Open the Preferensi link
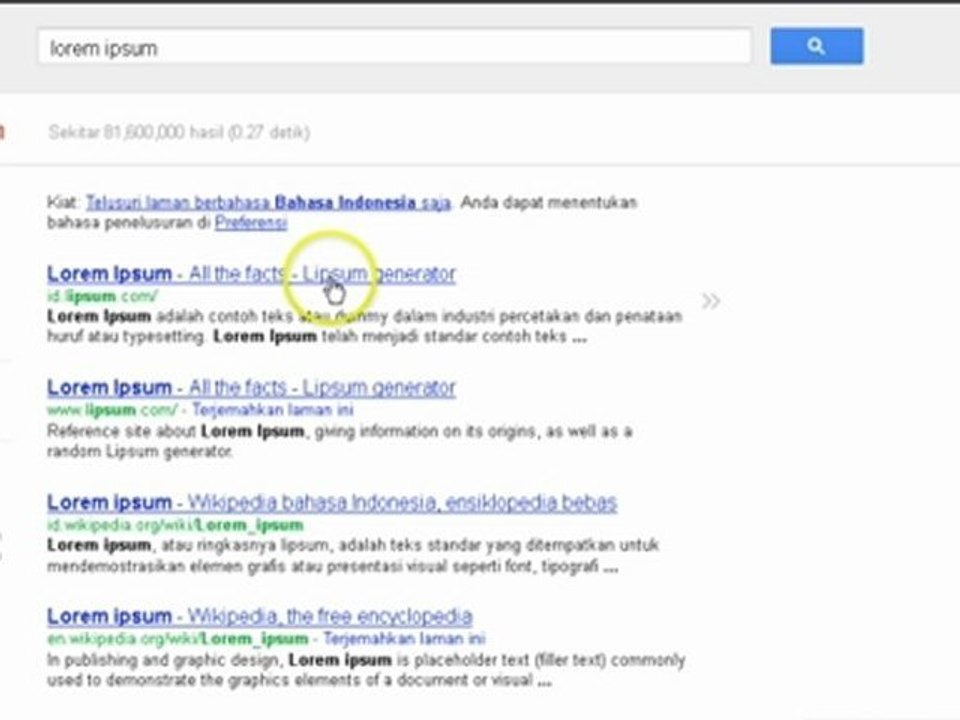The height and width of the screenshot is (720, 960). click(250, 222)
